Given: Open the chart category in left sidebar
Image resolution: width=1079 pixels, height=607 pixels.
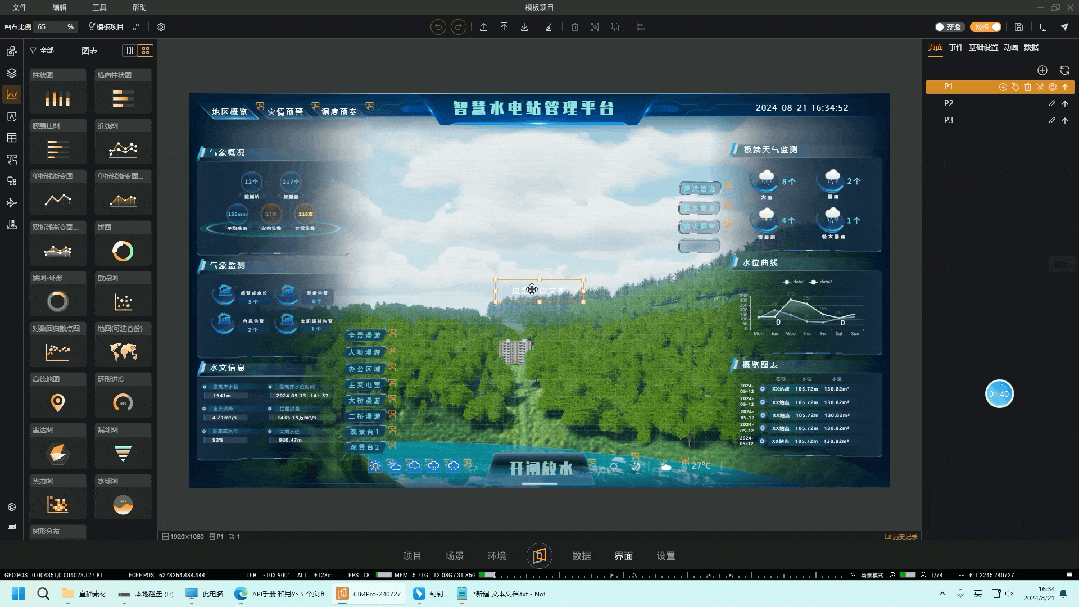Looking at the screenshot, I should click(x=12, y=94).
